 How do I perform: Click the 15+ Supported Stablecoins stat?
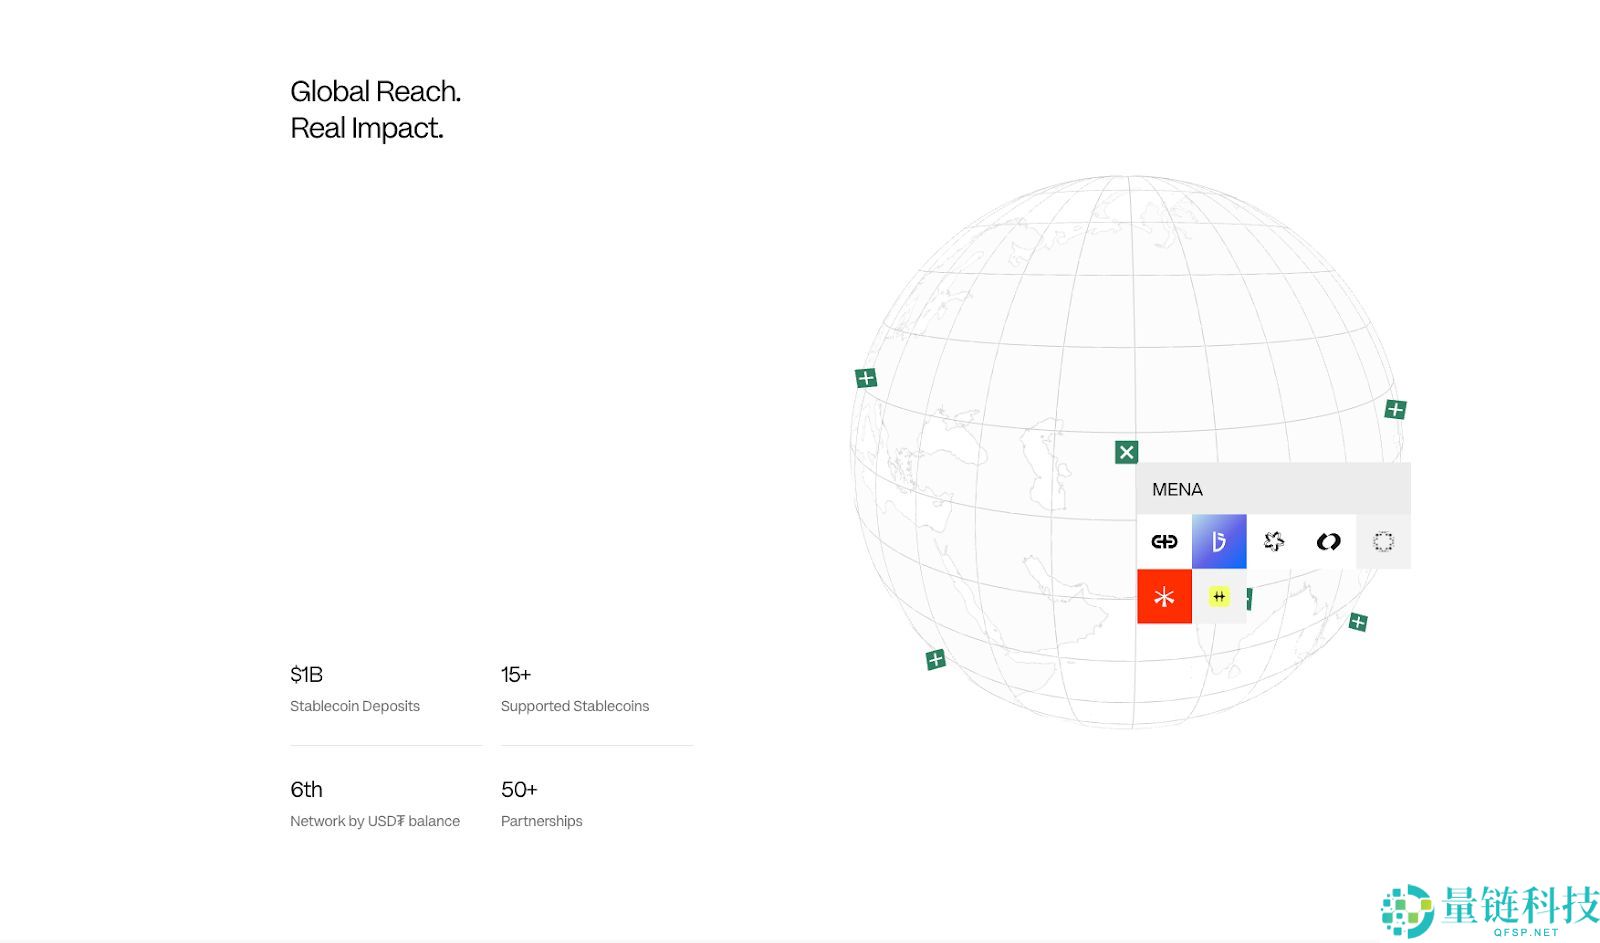pyautogui.click(x=575, y=689)
